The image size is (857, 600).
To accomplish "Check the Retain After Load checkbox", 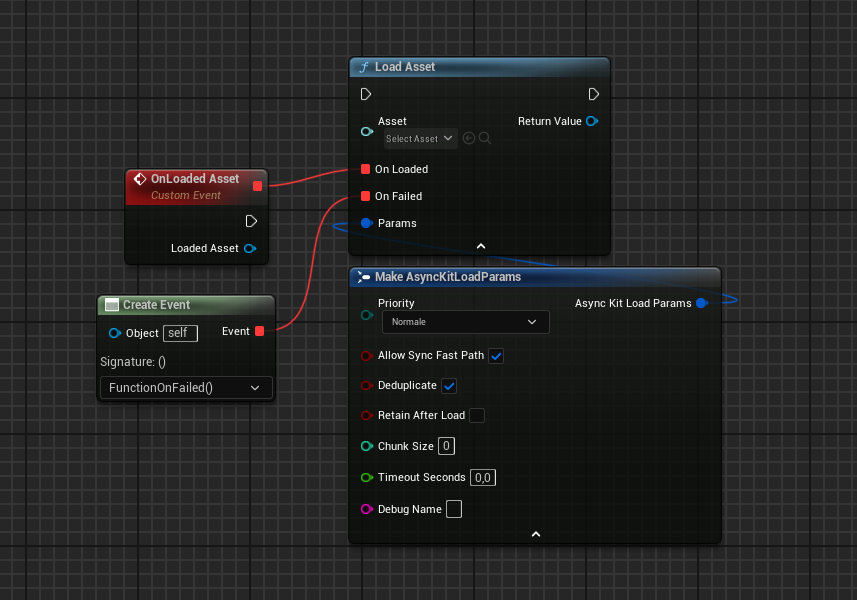I will [477, 415].
